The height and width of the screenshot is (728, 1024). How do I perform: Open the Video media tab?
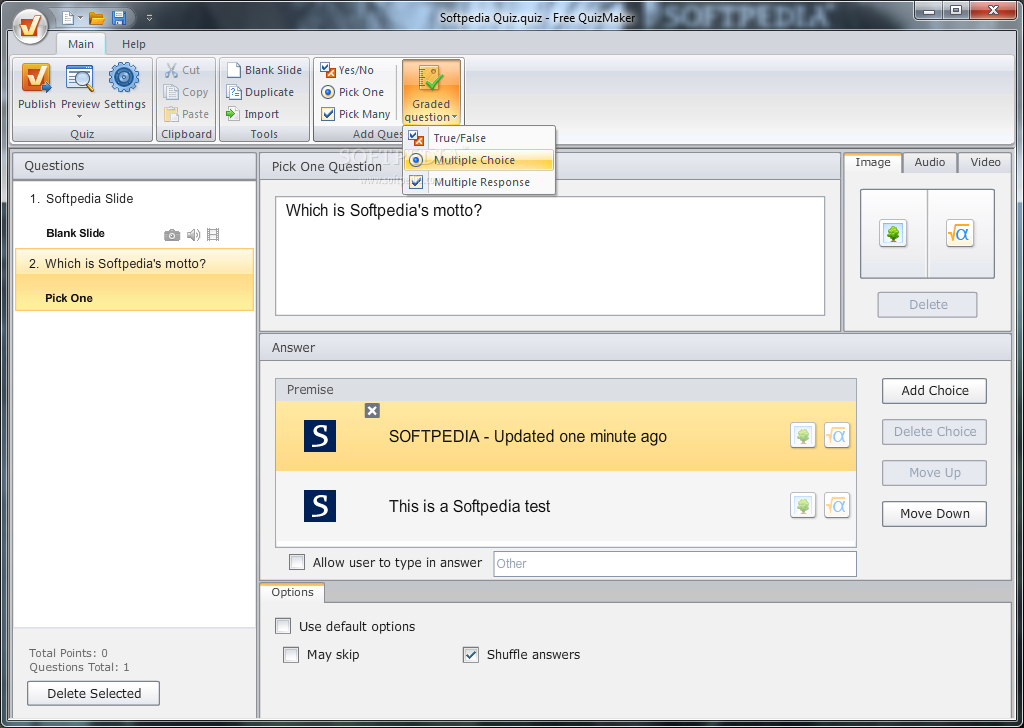[985, 162]
